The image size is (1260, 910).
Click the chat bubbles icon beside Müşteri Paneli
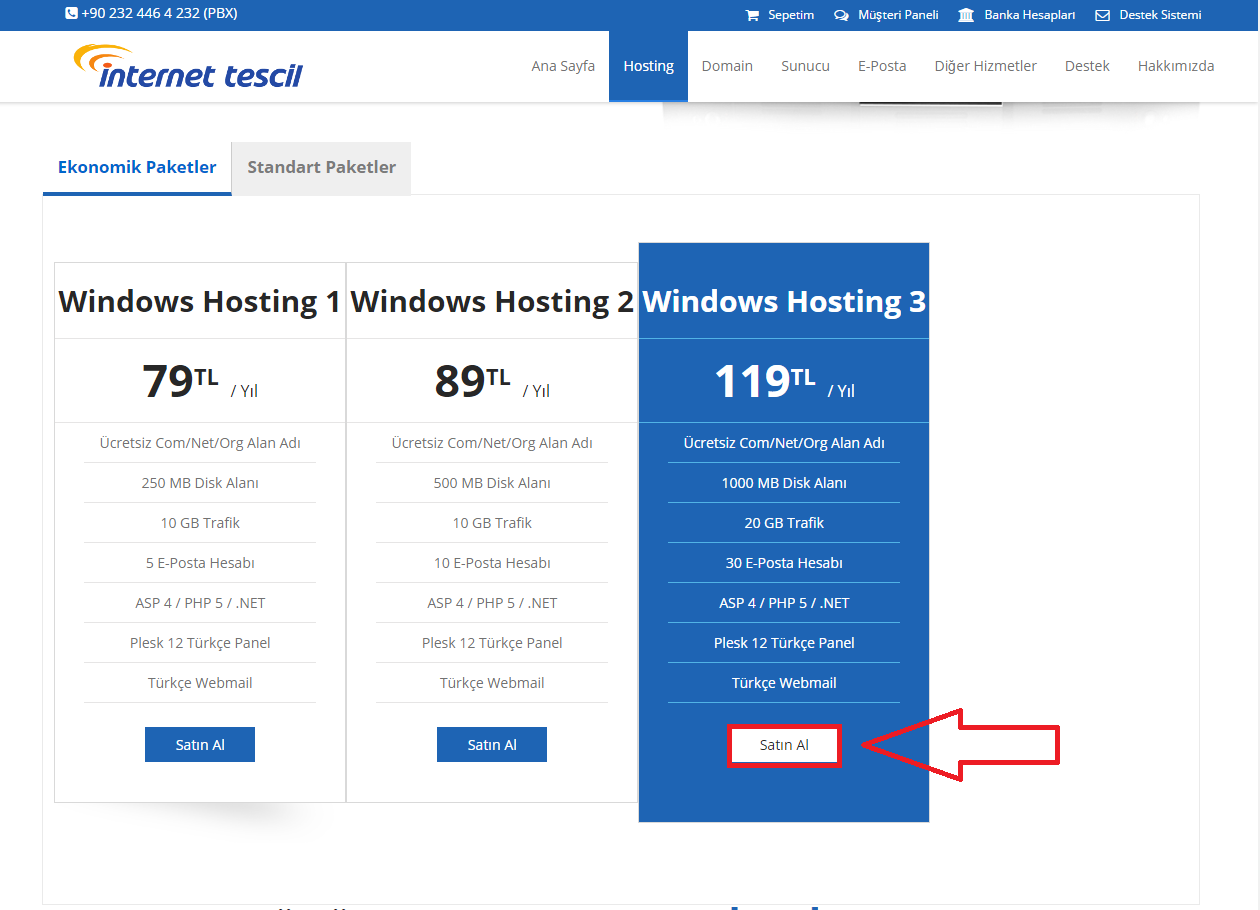841,15
